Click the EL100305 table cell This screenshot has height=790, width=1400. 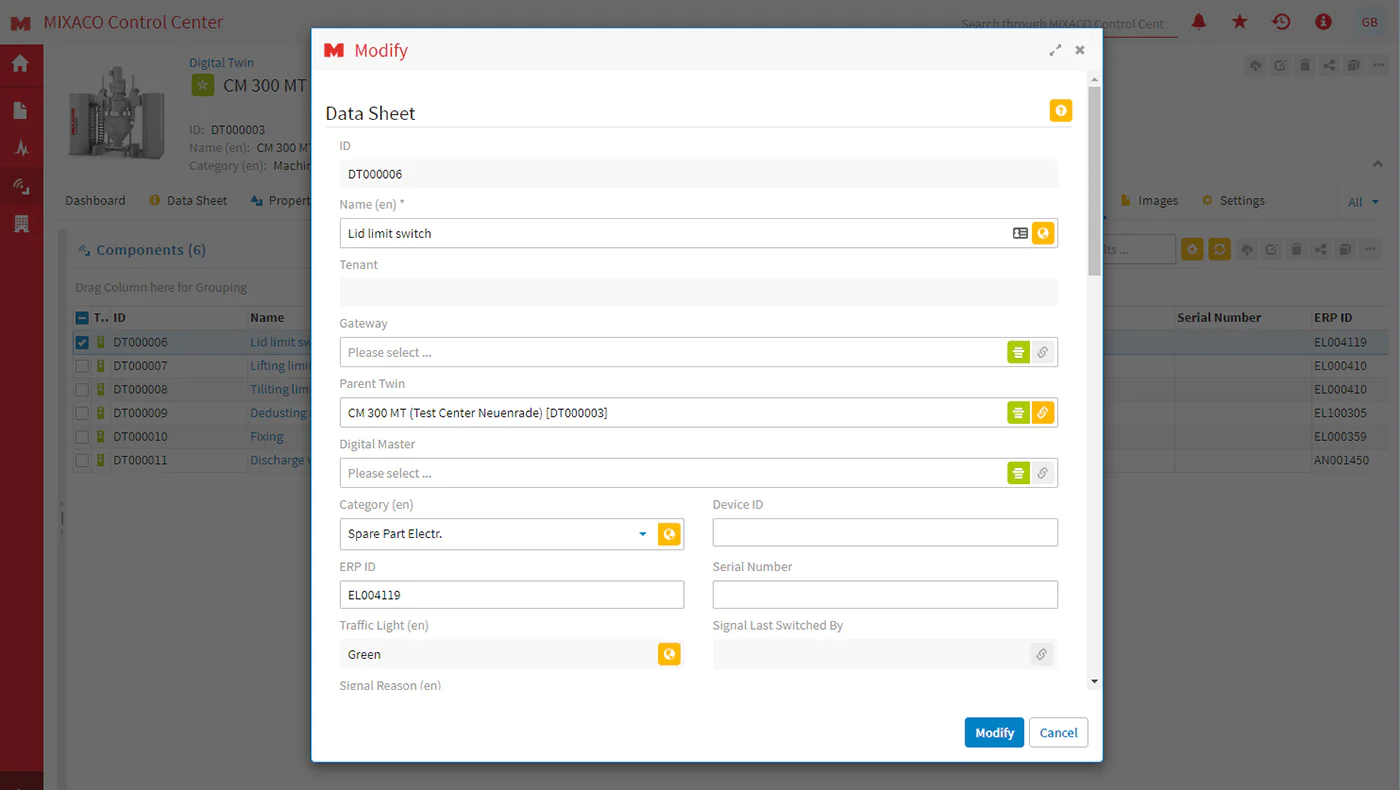tap(1341, 413)
